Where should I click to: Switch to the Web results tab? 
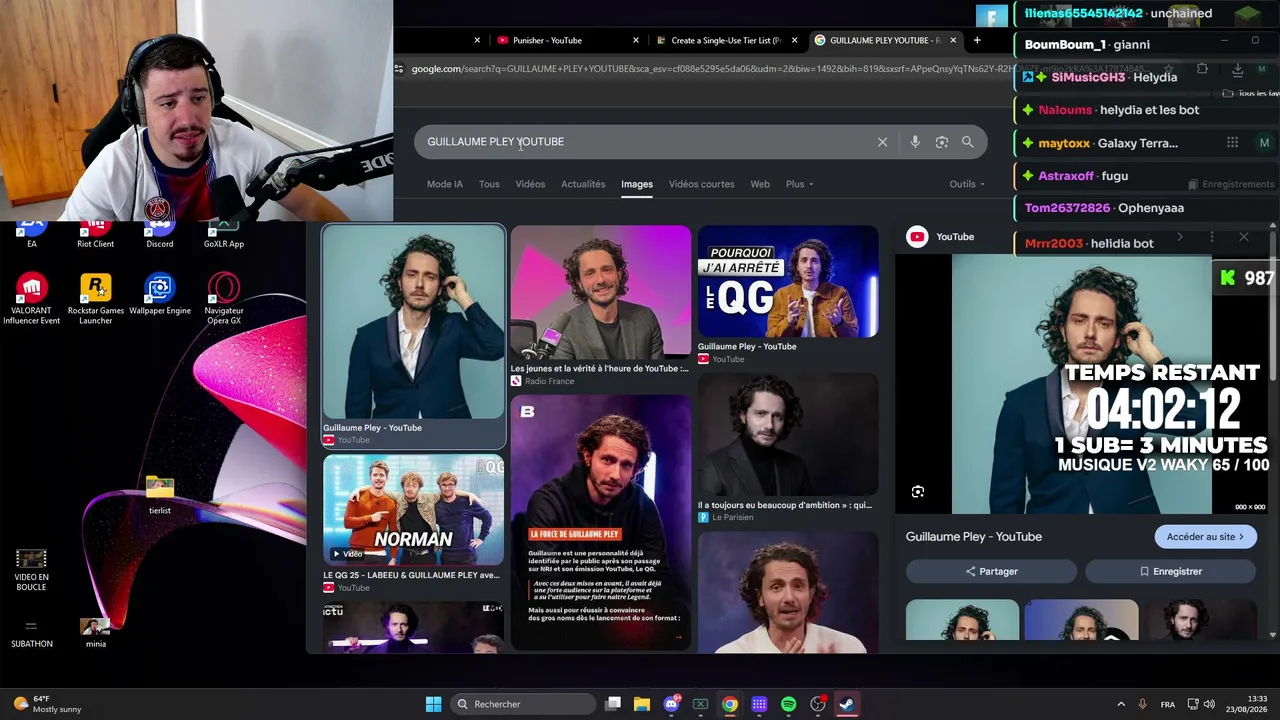point(760,184)
